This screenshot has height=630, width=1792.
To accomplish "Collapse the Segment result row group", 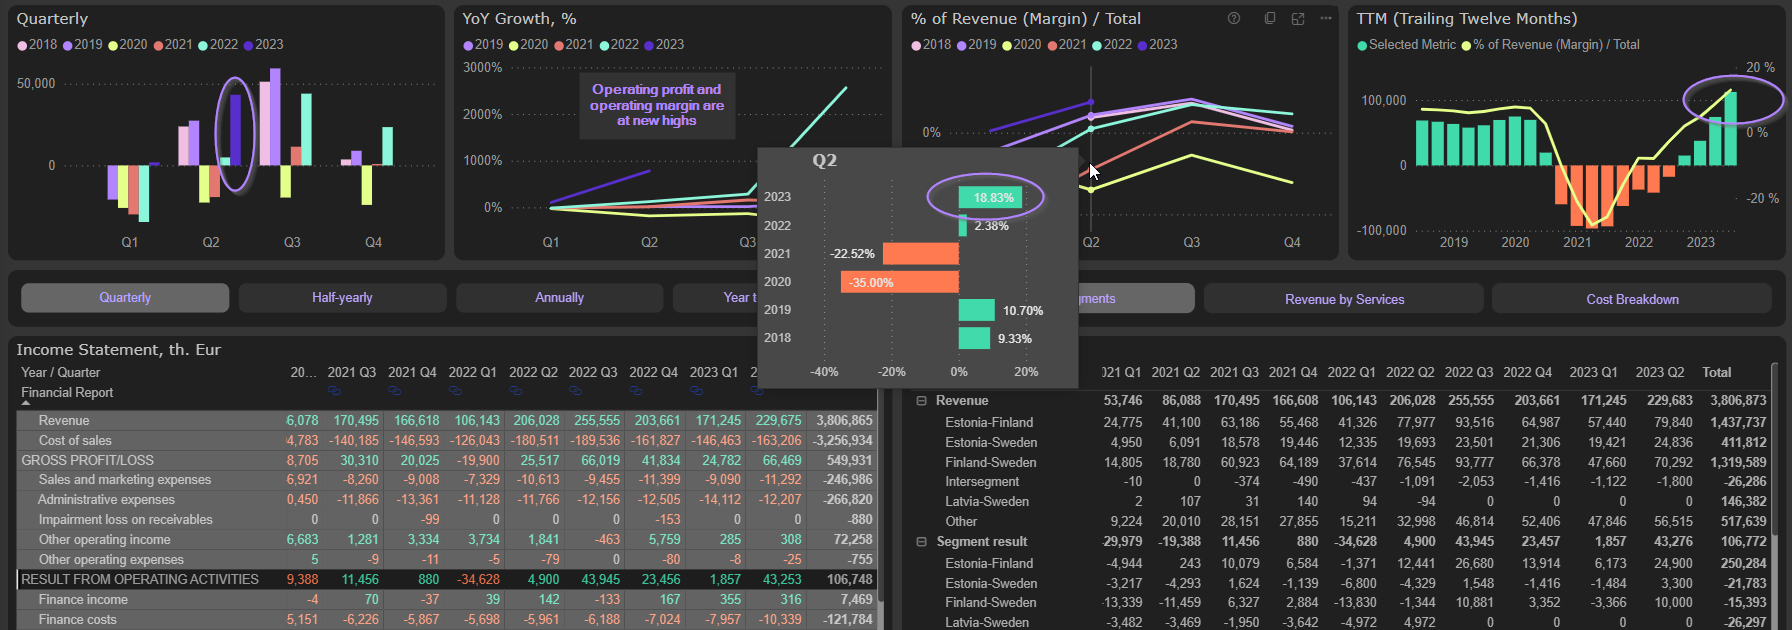I will pyautogui.click(x=921, y=542).
